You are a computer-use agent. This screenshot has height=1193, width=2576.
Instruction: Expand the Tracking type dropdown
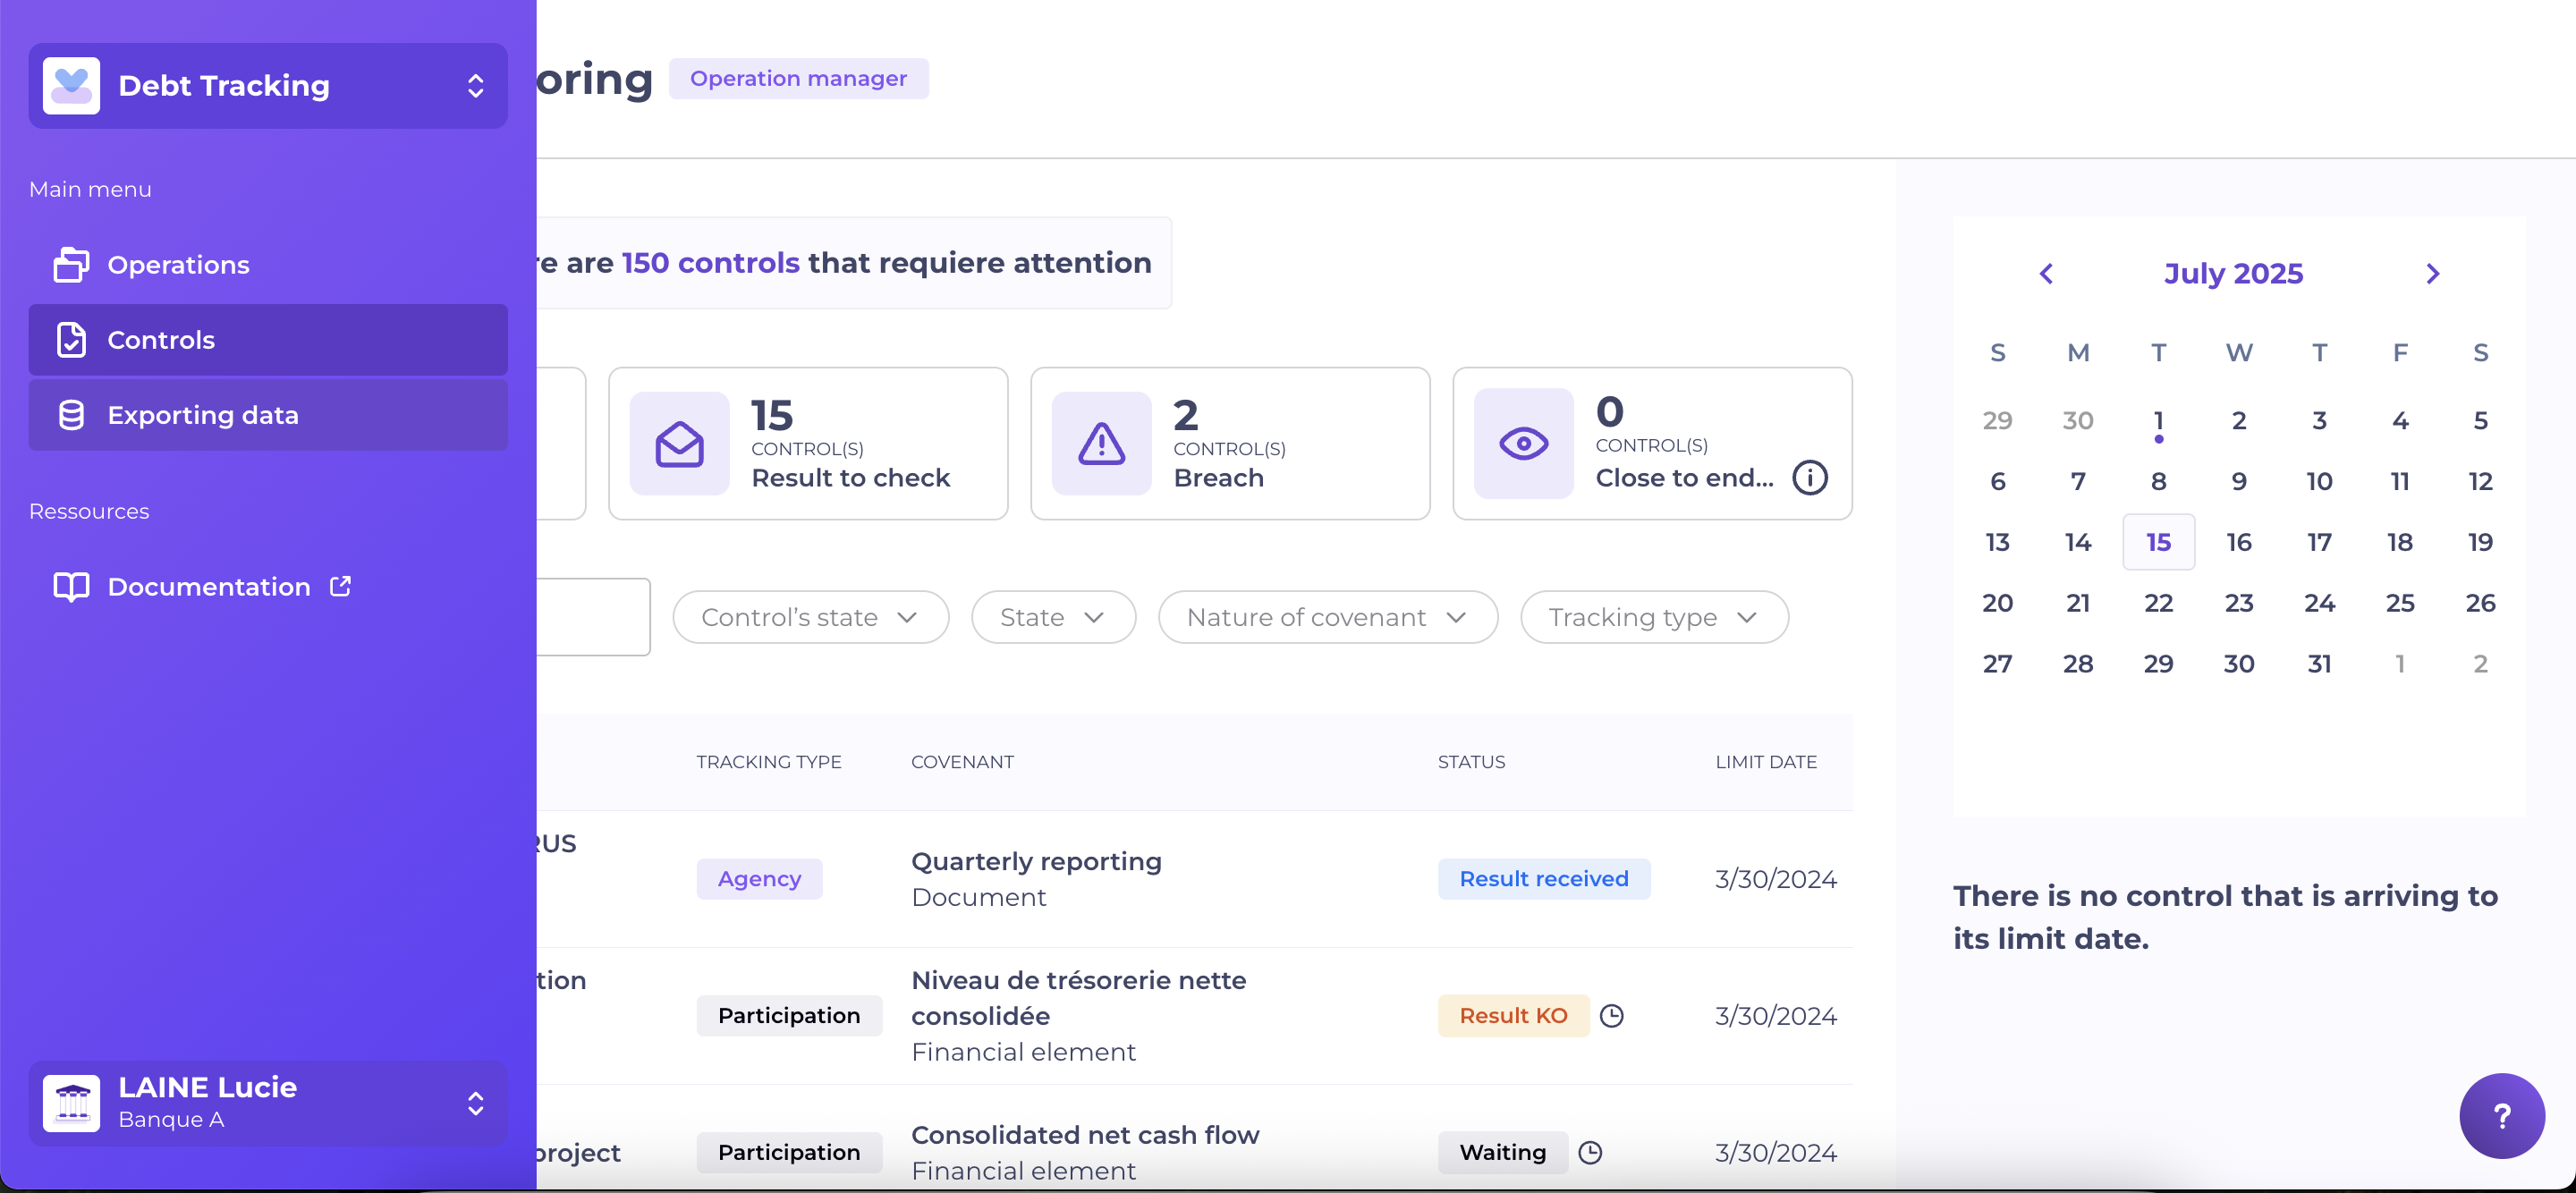pos(1653,617)
